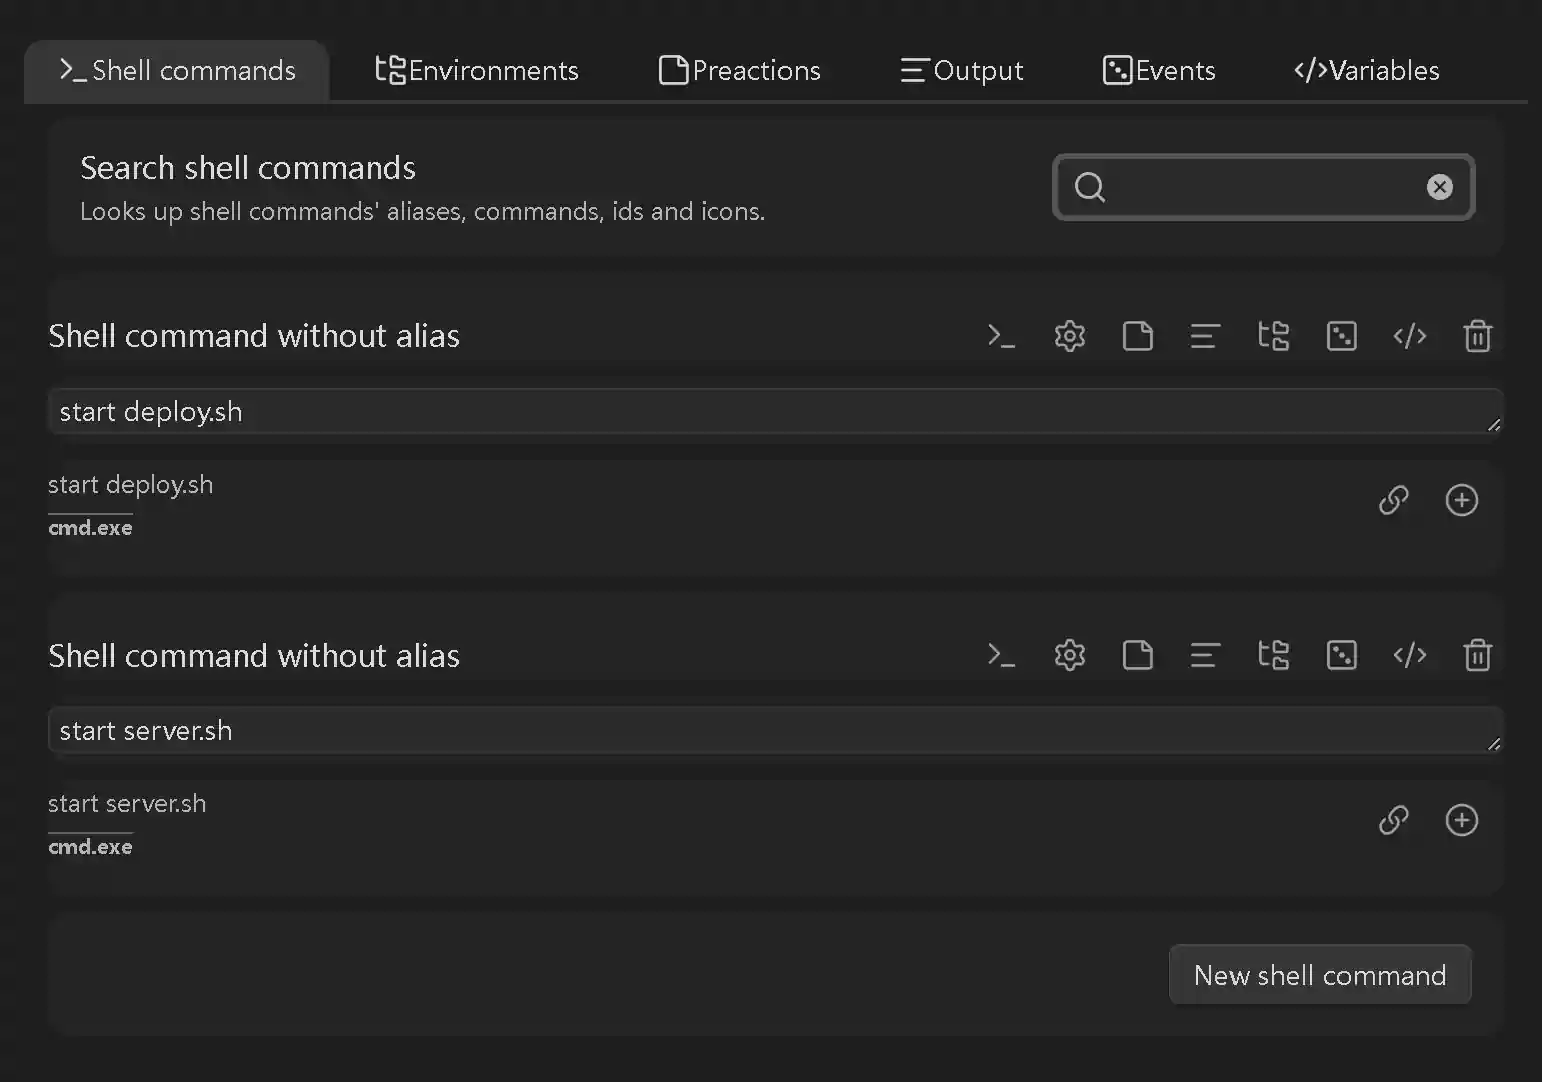This screenshot has height=1082, width=1542.
Task: Open Environments icon for start server.sh command
Action: click(1273, 655)
